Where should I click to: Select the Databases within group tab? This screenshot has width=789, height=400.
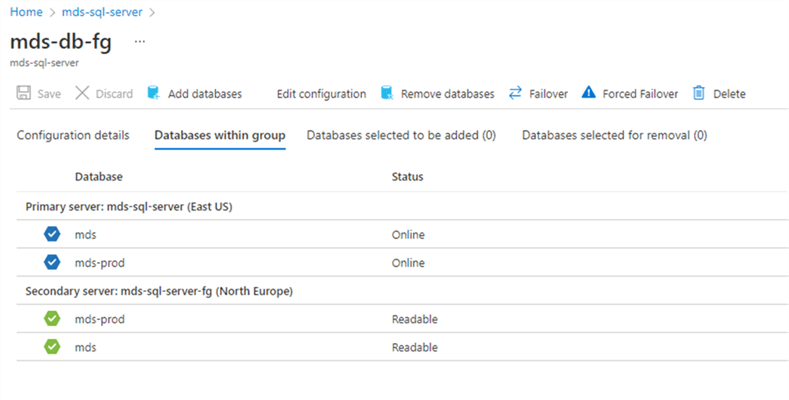[x=220, y=135]
